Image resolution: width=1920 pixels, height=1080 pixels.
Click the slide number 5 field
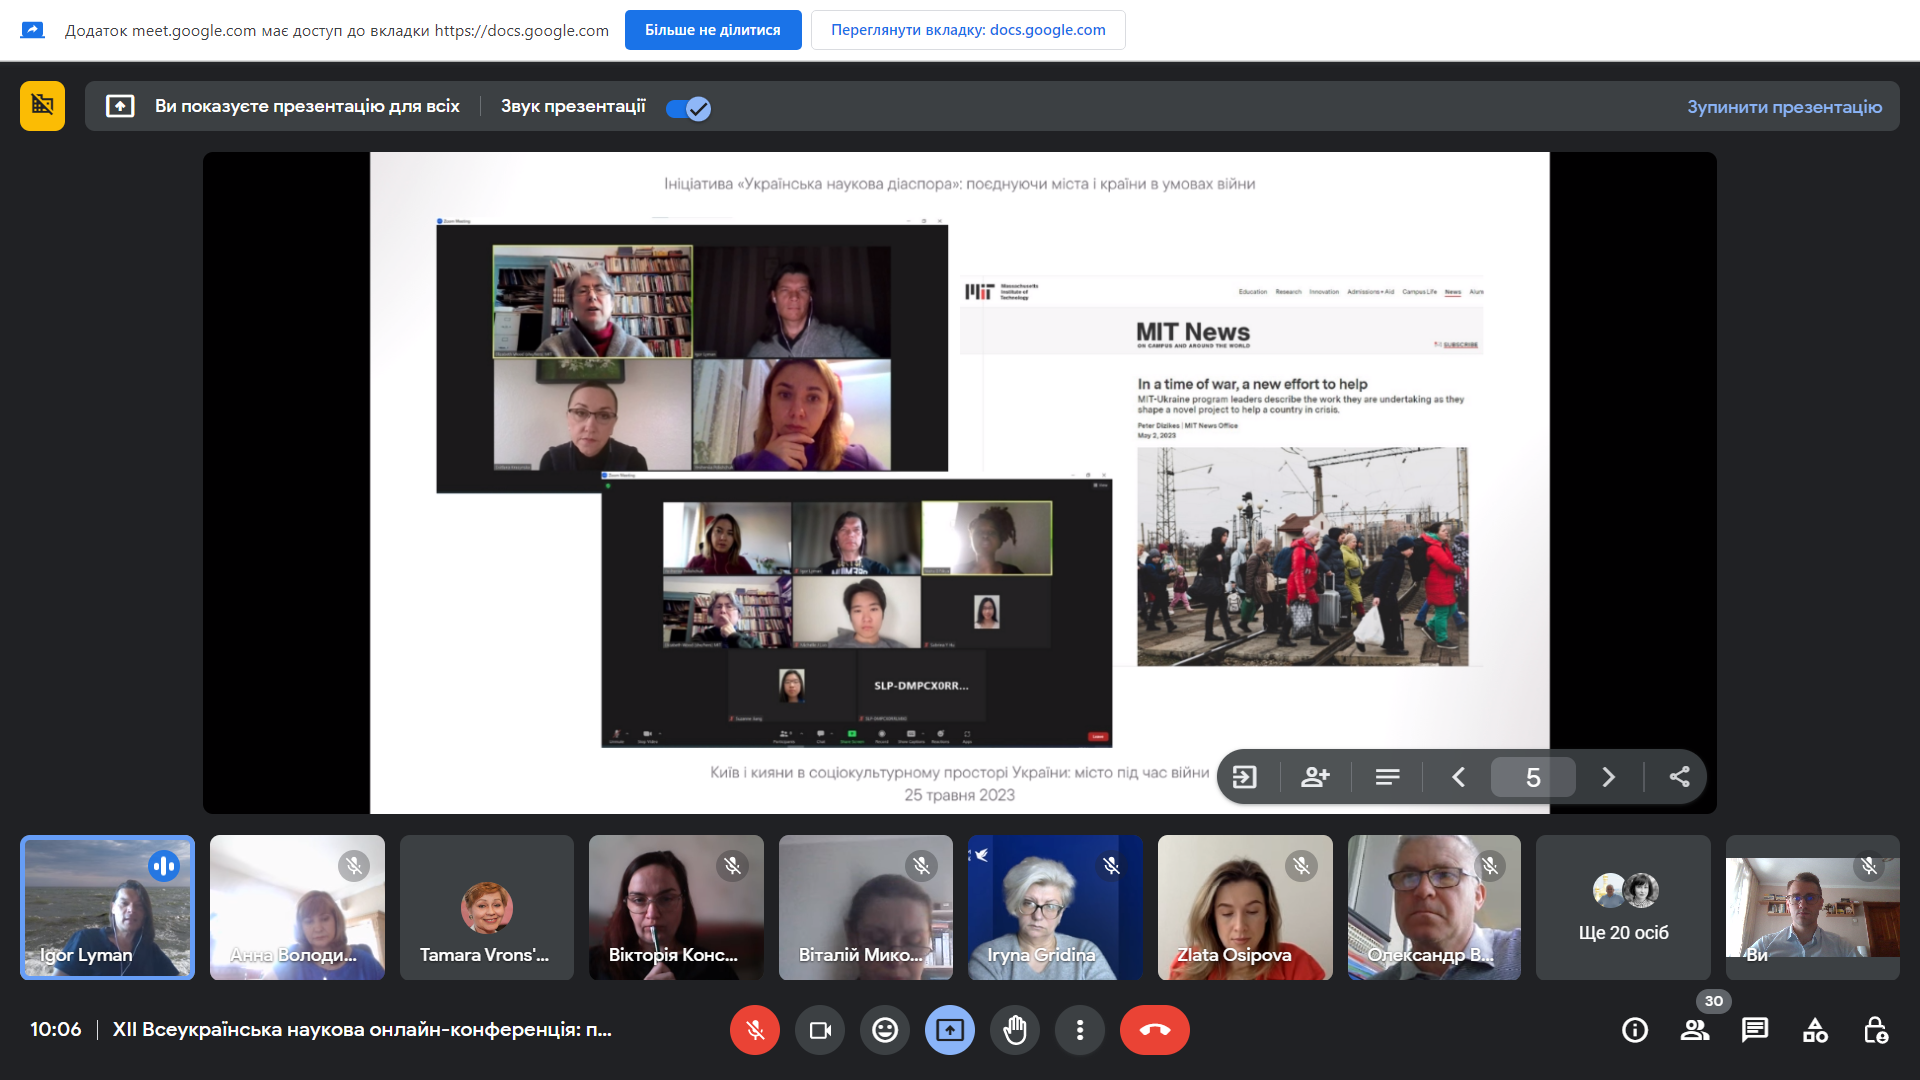tap(1533, 777)
